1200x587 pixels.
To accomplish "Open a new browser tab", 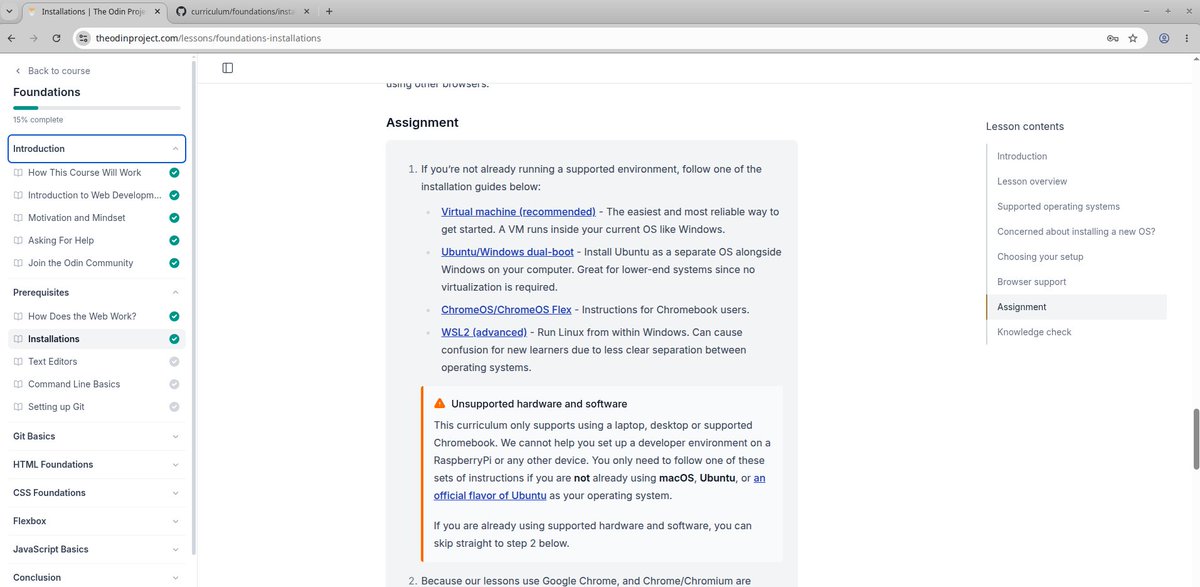I will [330, 11].
